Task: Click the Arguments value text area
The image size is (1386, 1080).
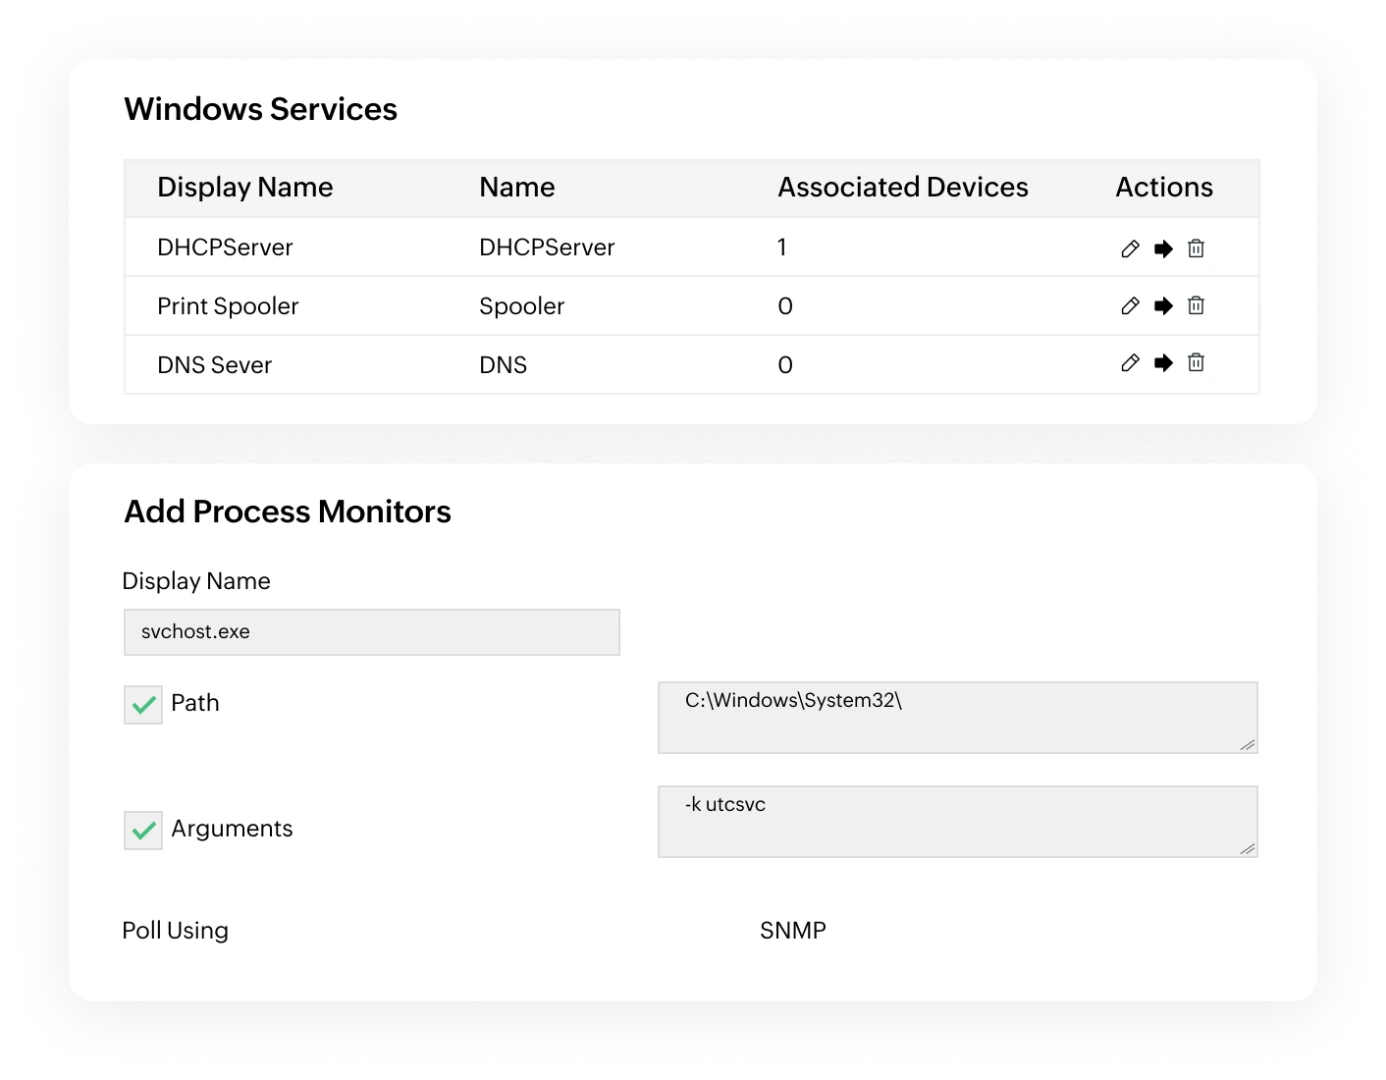Action: (957, 821)
